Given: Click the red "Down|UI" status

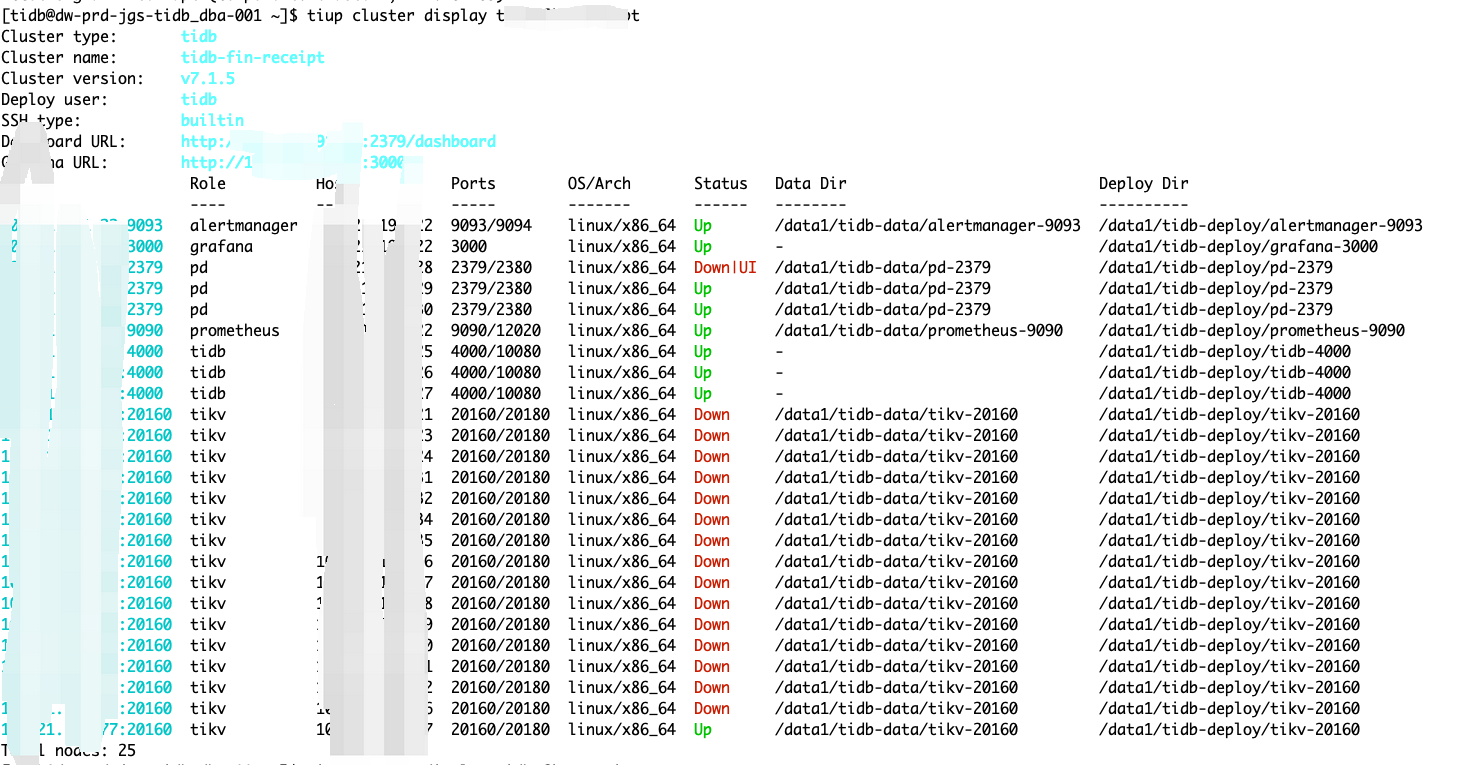Looking at the screenshot, I should click(x=725, y=268).
